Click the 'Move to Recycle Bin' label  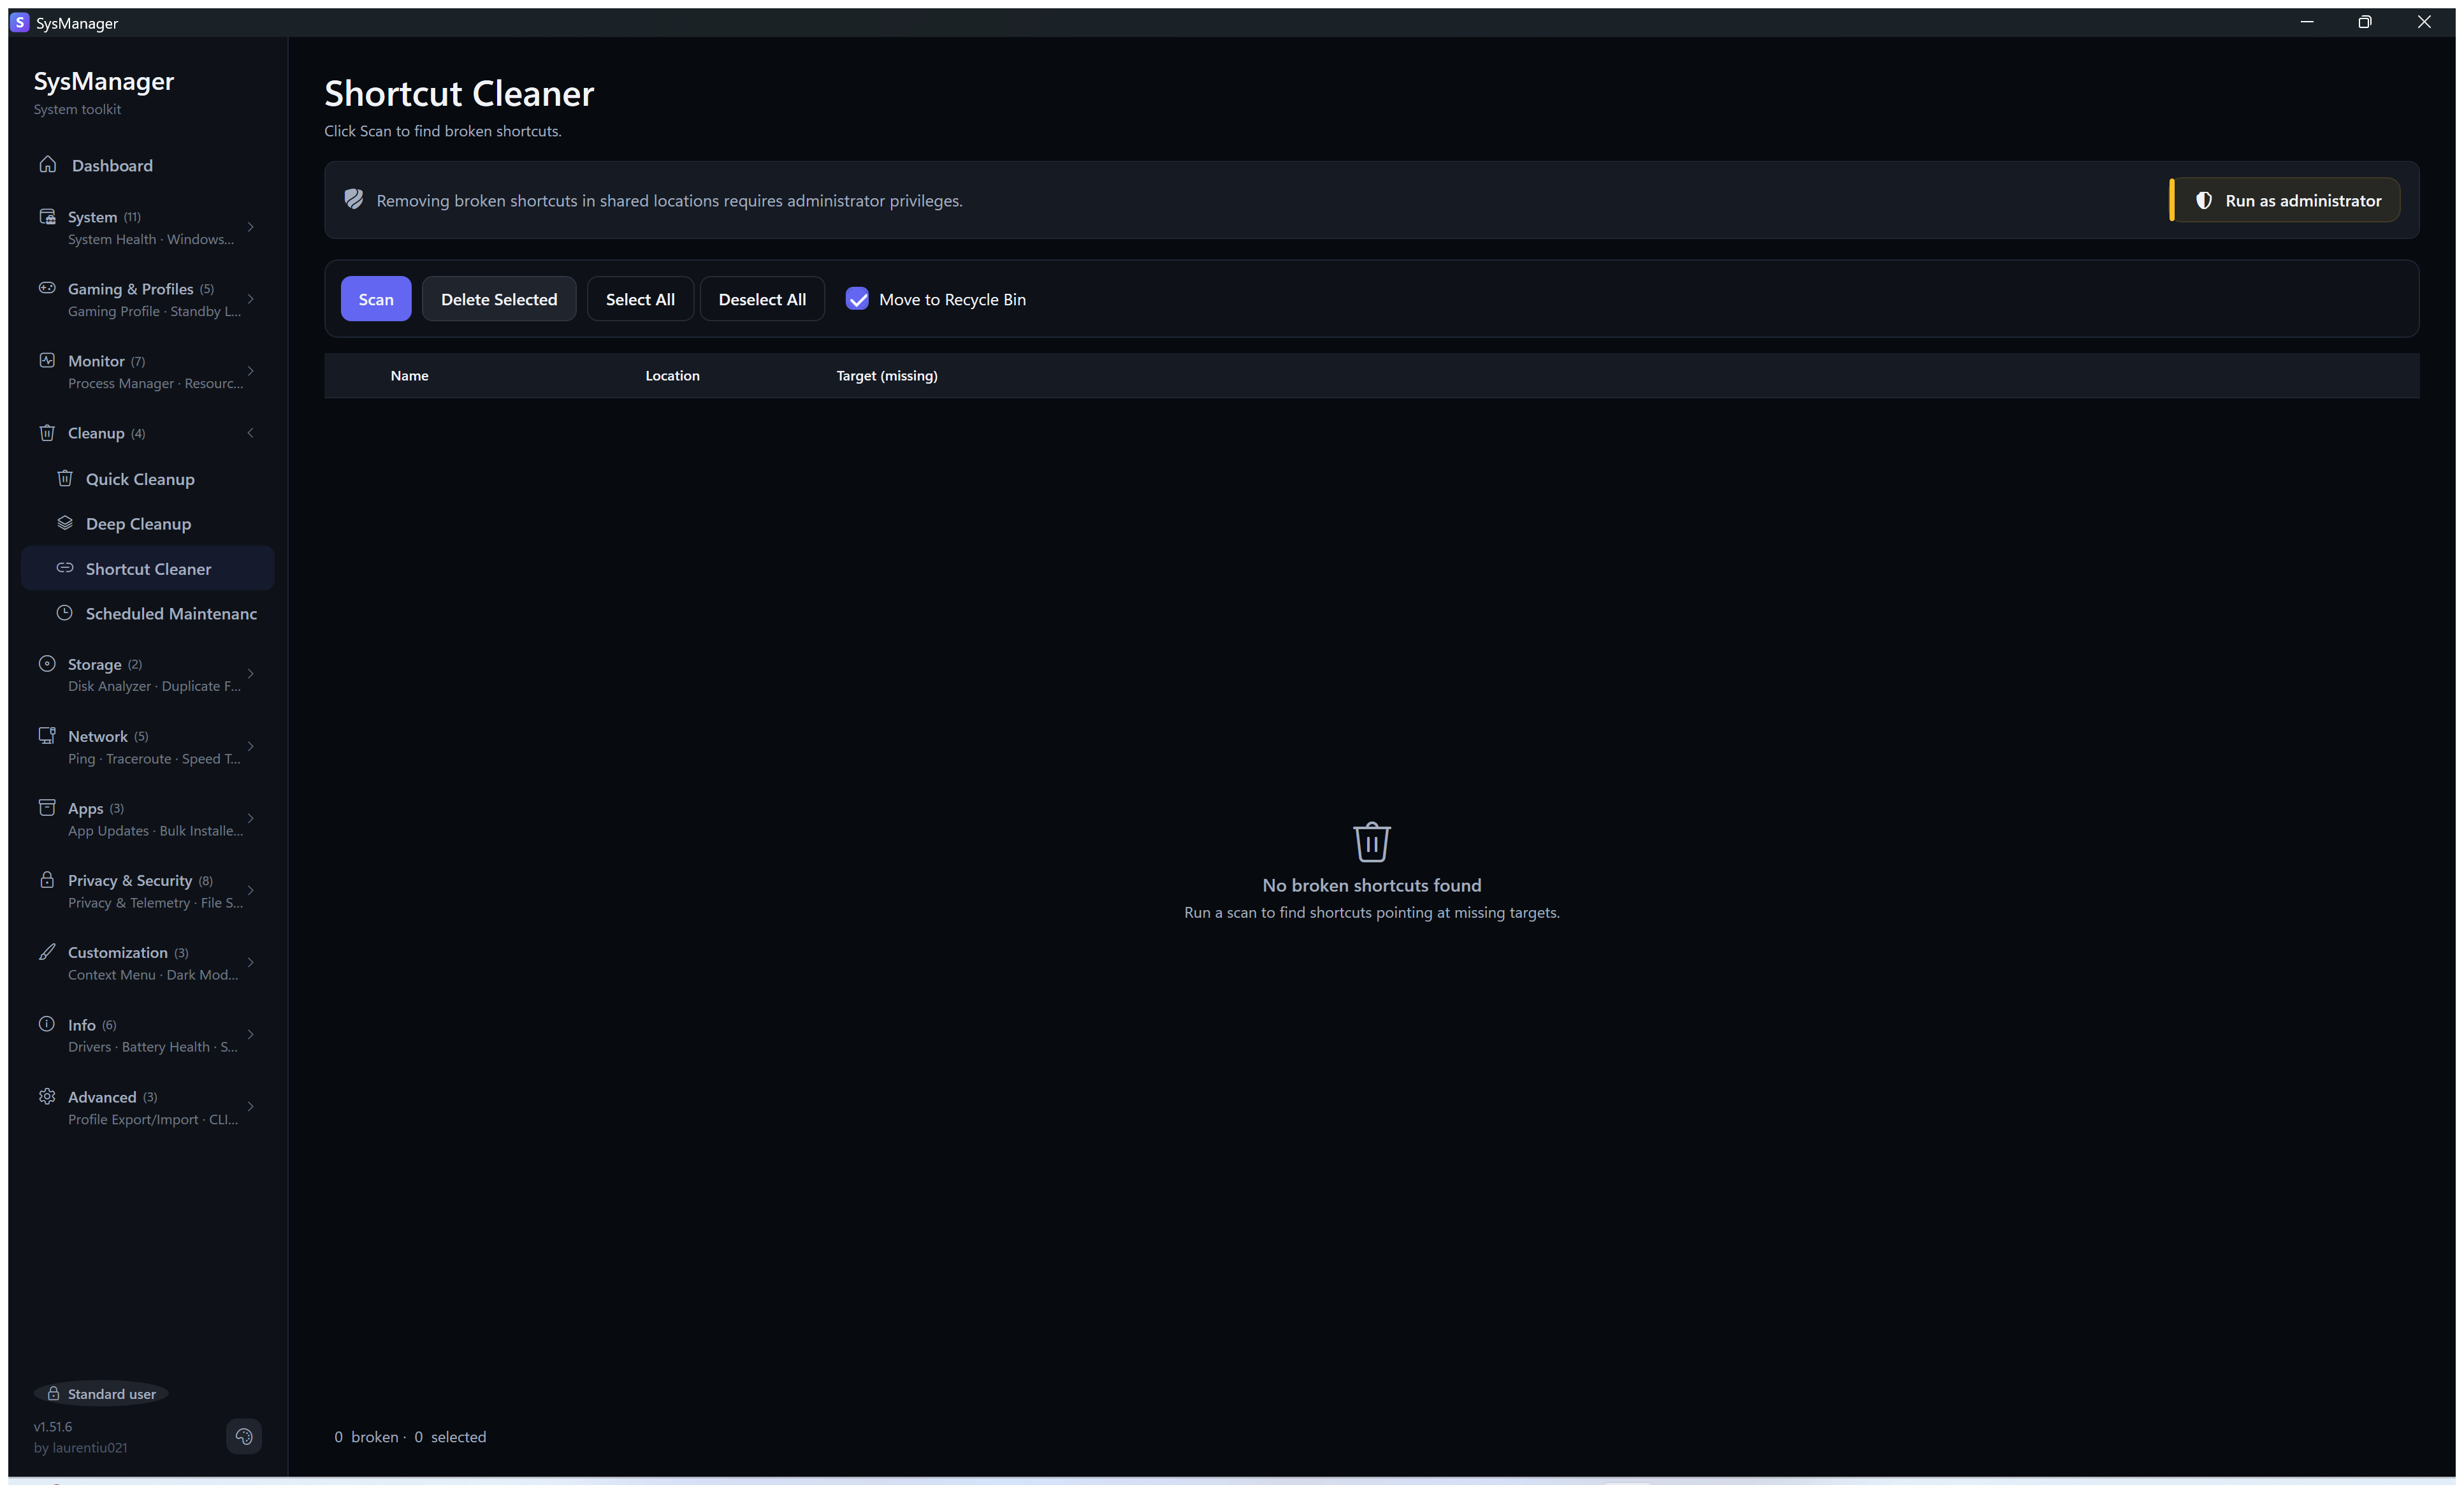coord(952,299)
